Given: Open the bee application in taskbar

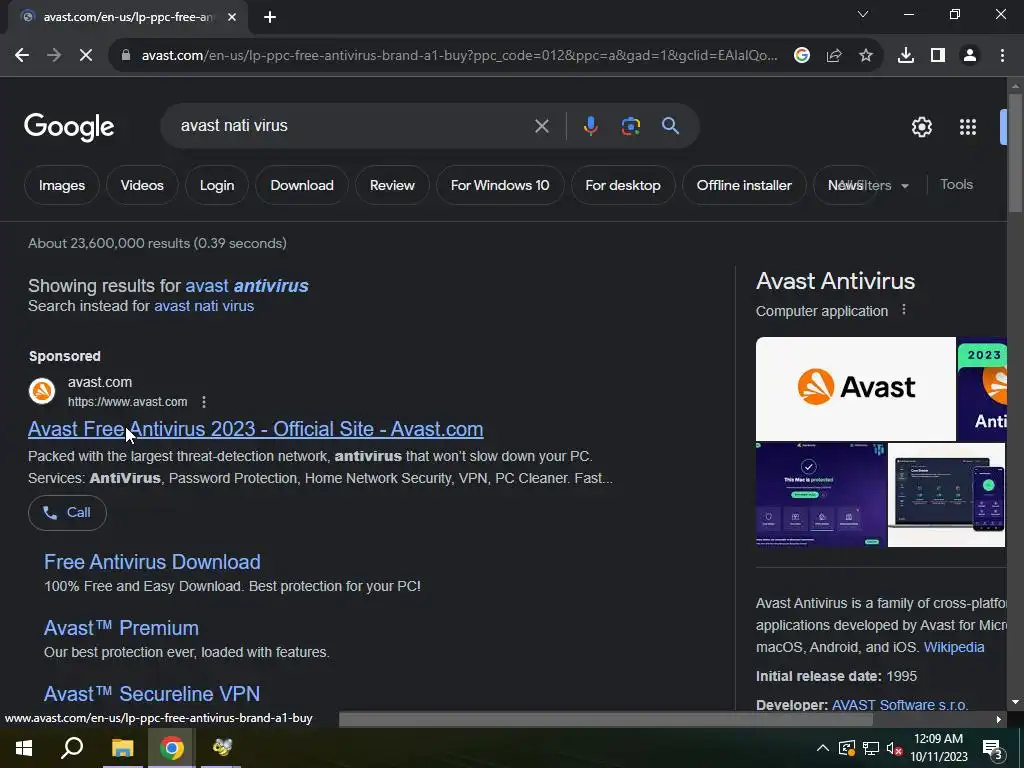Looking at the screenshot, I should [222, 748].
